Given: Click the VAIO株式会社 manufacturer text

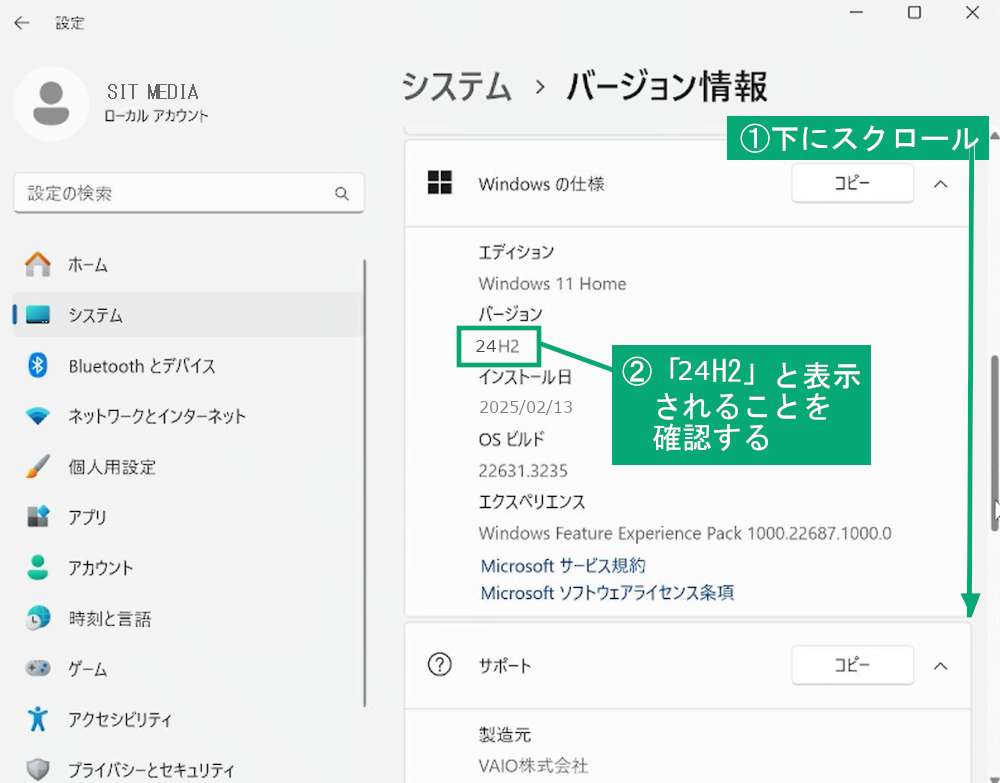Looking at the screenshot, I should click(x=533, y=765).
